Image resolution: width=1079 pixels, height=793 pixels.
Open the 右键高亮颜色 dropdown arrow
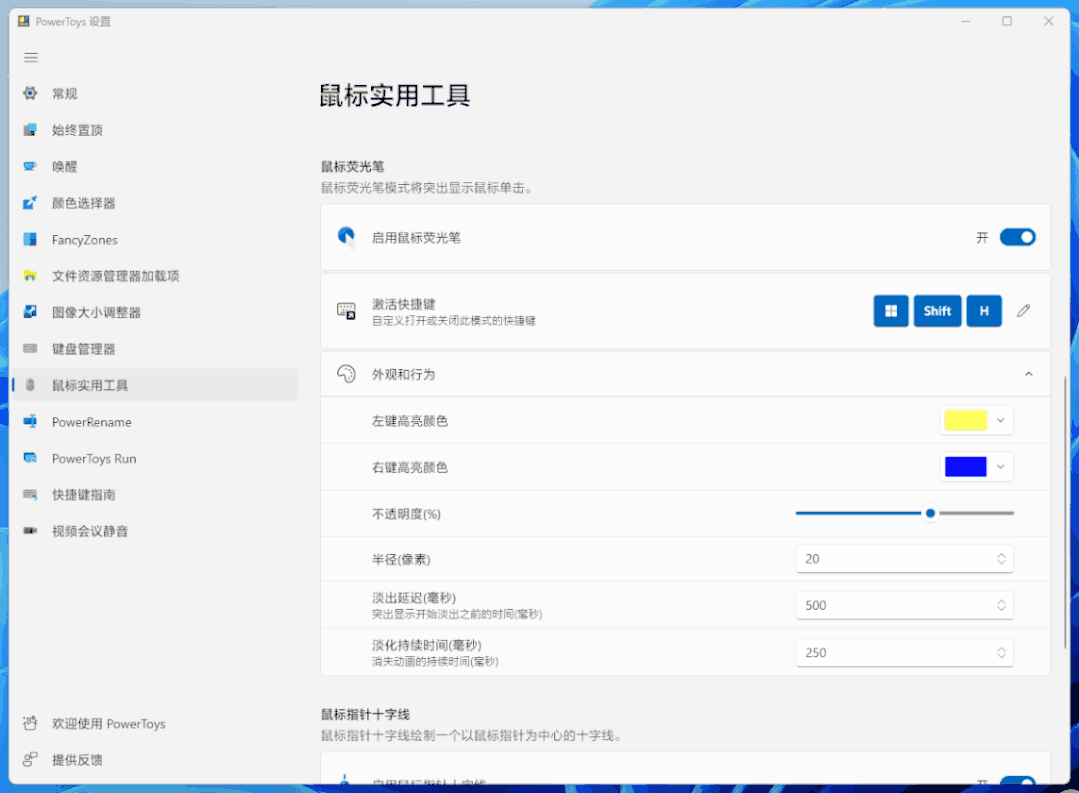[1001, 467]
